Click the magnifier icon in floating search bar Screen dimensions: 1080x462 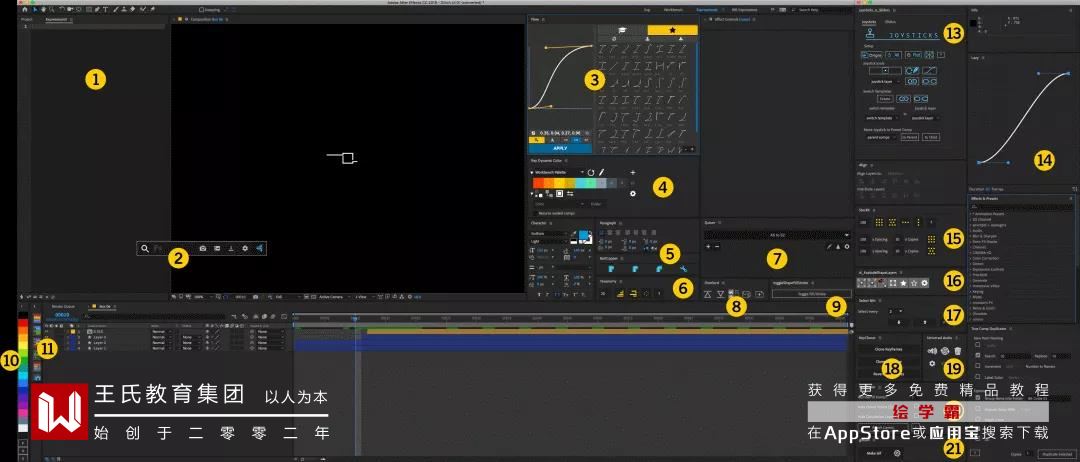[x=145, y=248]
